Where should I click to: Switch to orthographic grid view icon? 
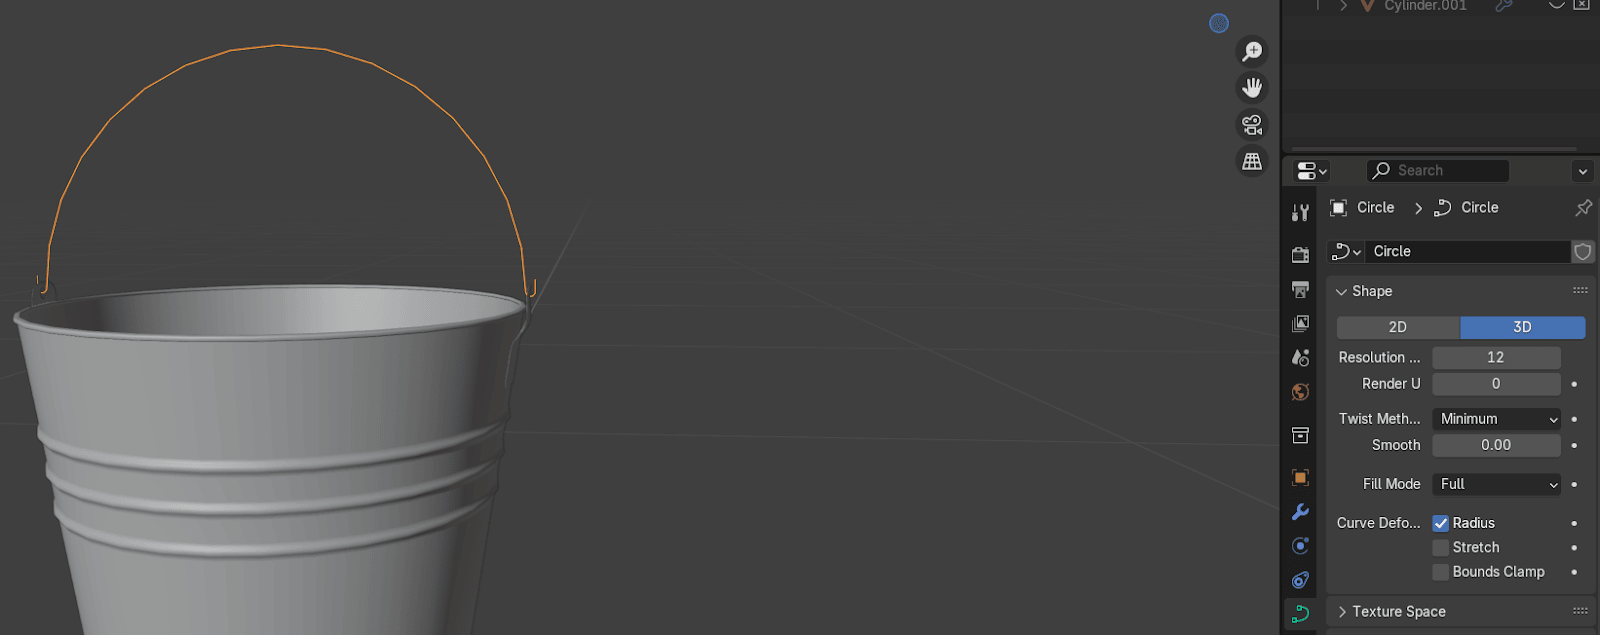coord(1252,161)
